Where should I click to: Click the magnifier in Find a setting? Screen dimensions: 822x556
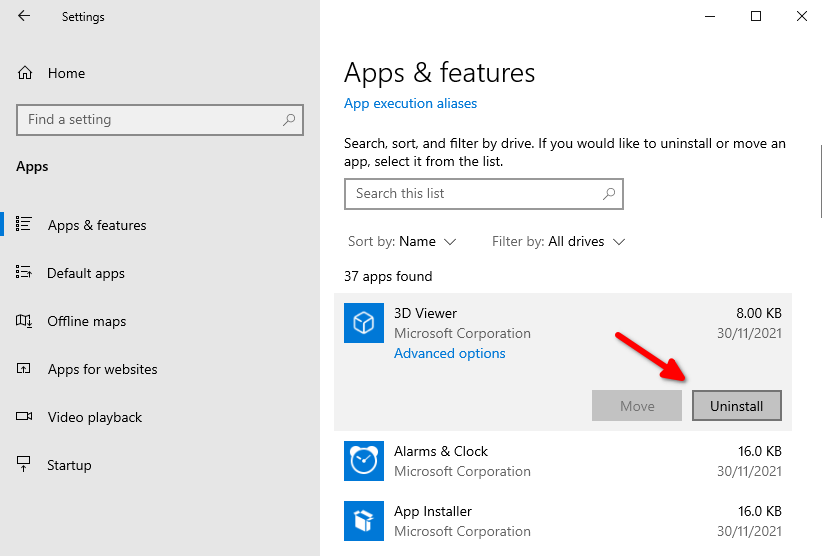289,119
